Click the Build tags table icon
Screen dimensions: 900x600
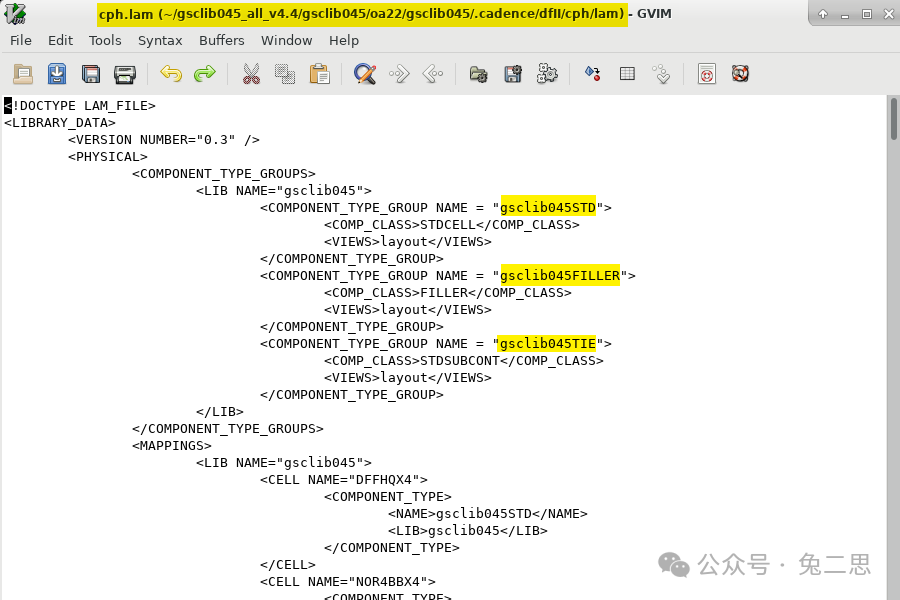[x=627, y=74]
